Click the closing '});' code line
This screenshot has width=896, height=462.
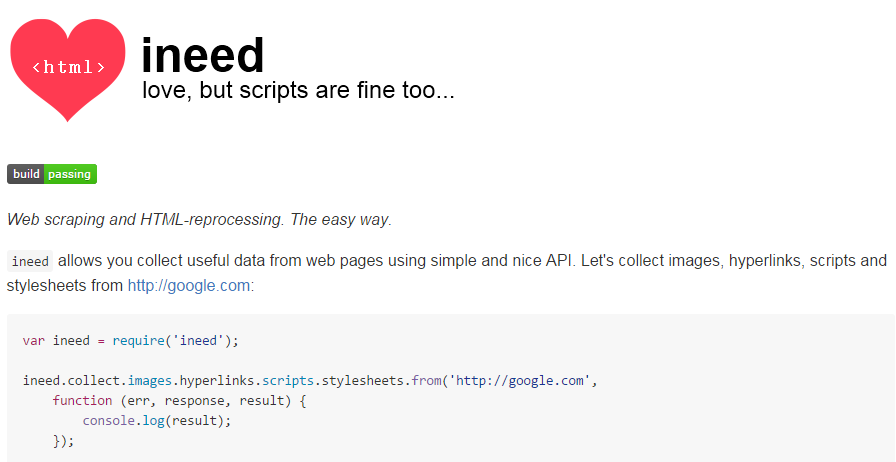click(63, 440)
